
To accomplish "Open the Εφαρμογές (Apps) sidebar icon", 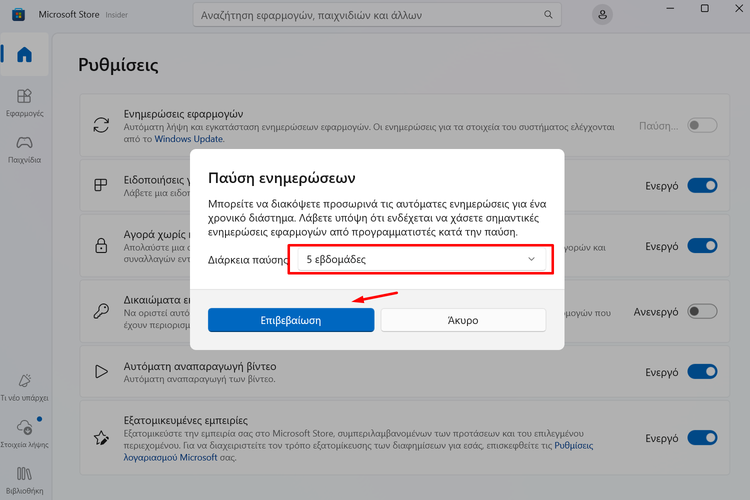I will pos(24,96).
